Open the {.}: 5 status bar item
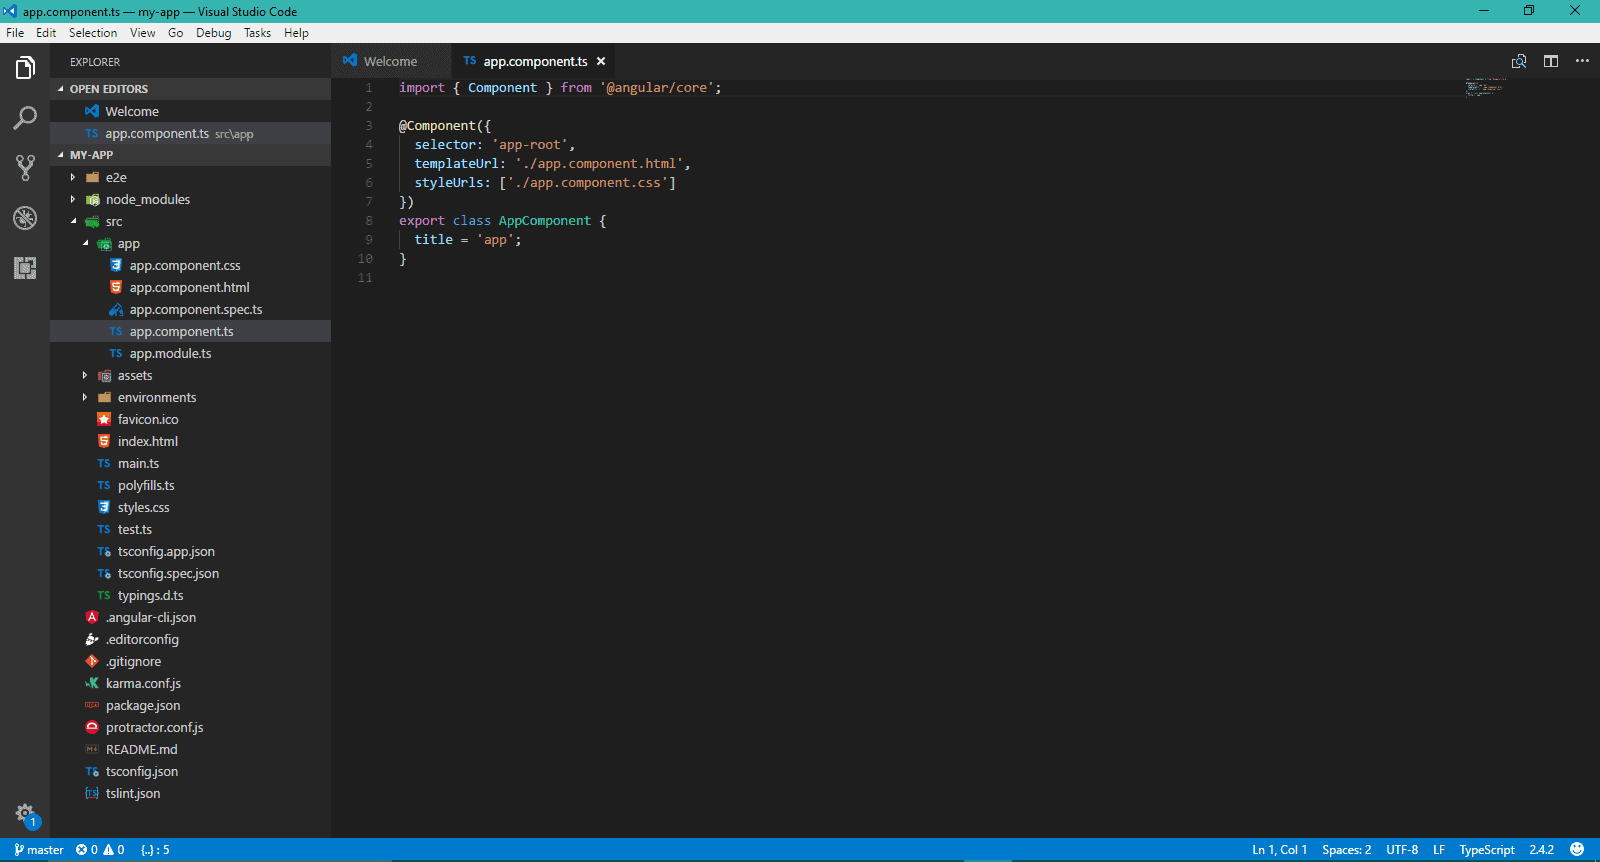This screenshot has width=1600, height=862. [x=155, y=850]
